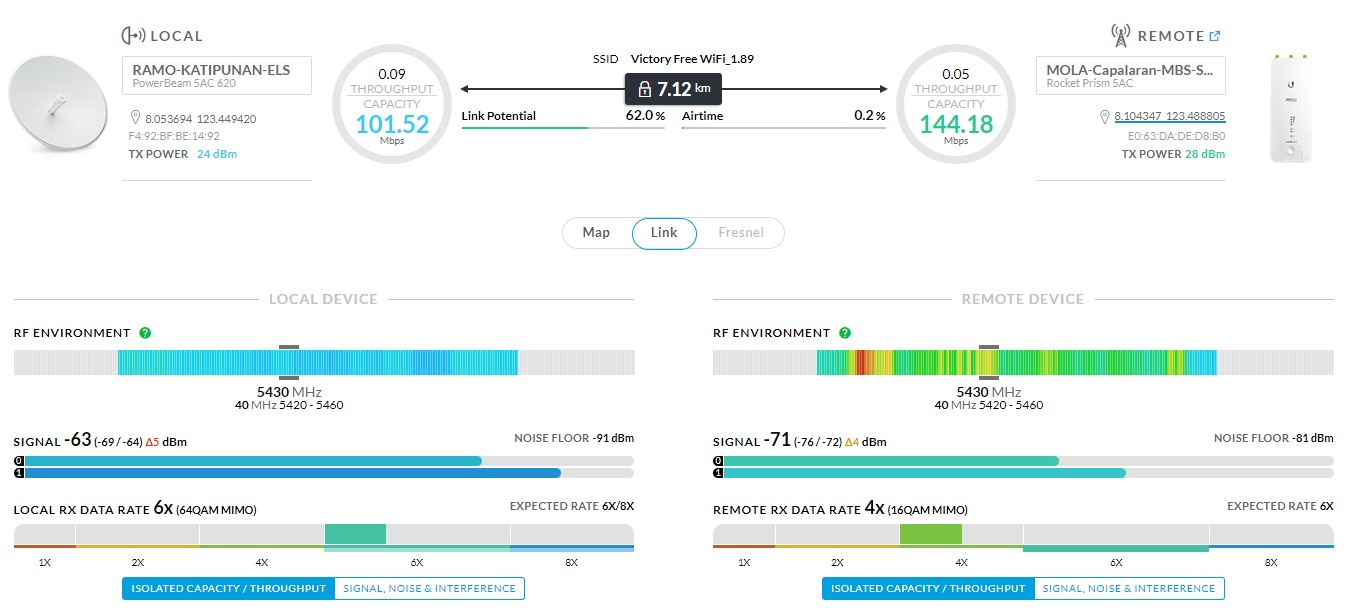Open the Fresnel view tab

point(740,233)
